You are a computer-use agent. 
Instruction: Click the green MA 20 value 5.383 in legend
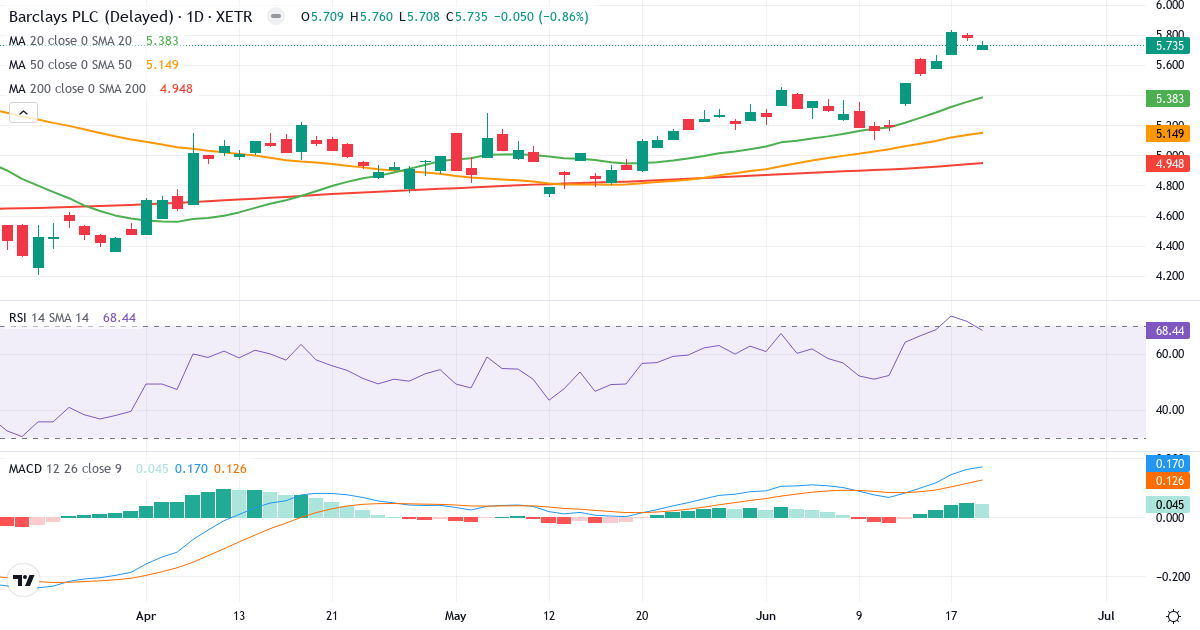coord(162,41)
